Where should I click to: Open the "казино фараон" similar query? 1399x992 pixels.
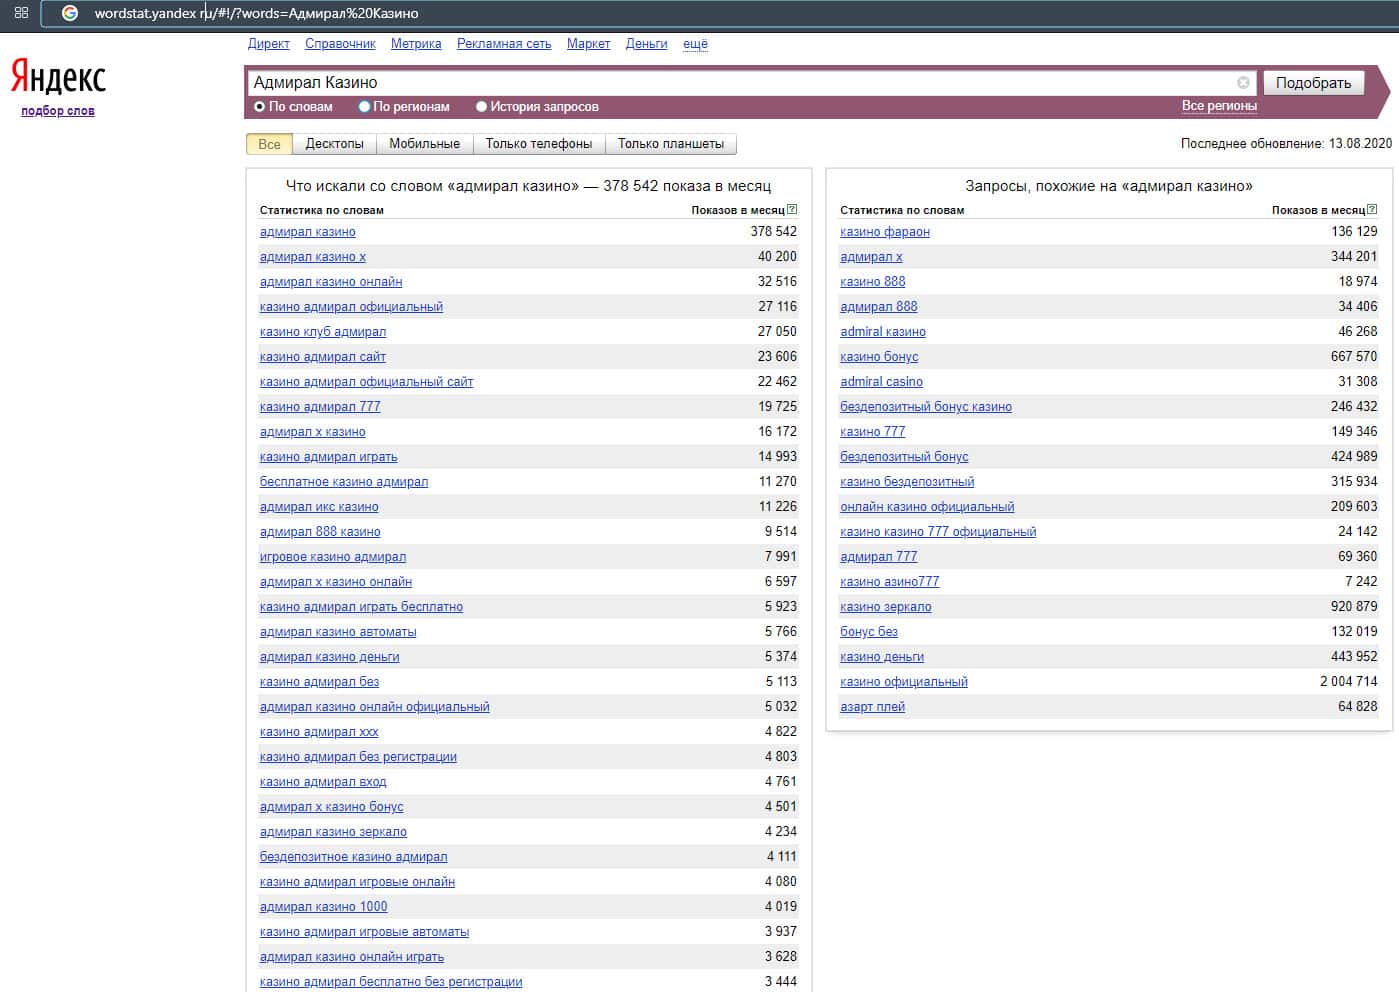pos(884,232)
